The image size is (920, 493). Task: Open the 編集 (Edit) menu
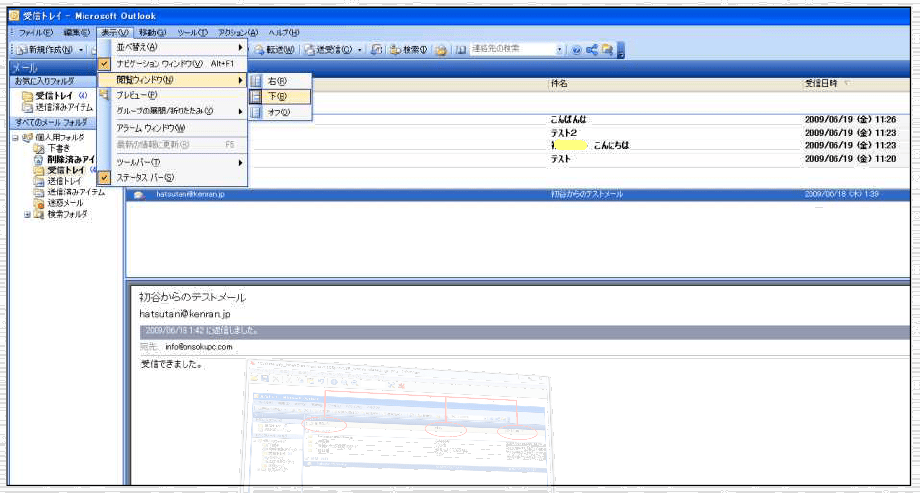click(77, 33)
